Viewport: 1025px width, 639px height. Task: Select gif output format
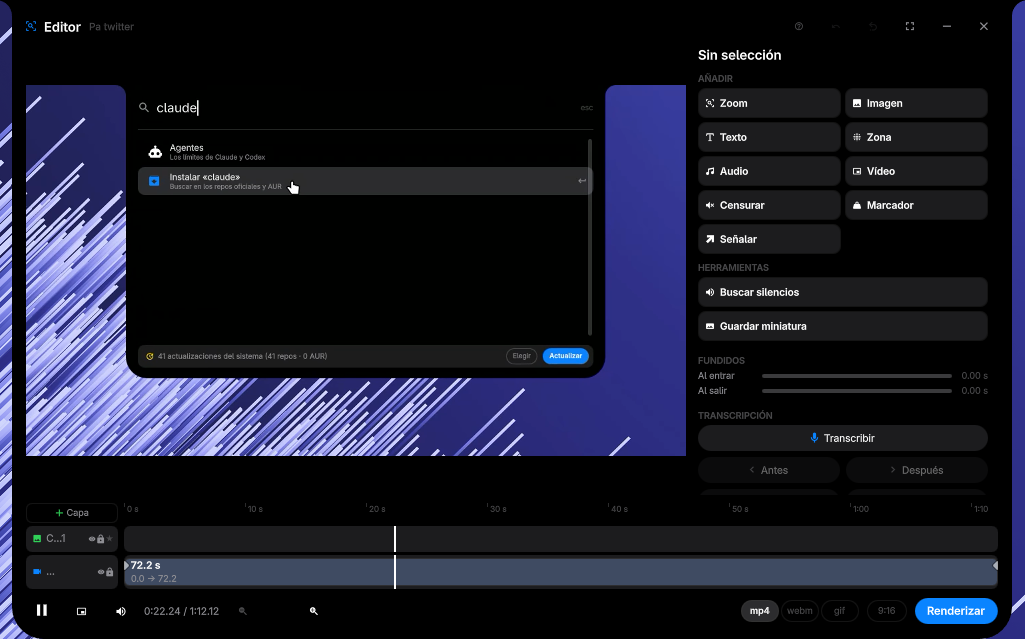pyautogui.click(x=839, y=611)
